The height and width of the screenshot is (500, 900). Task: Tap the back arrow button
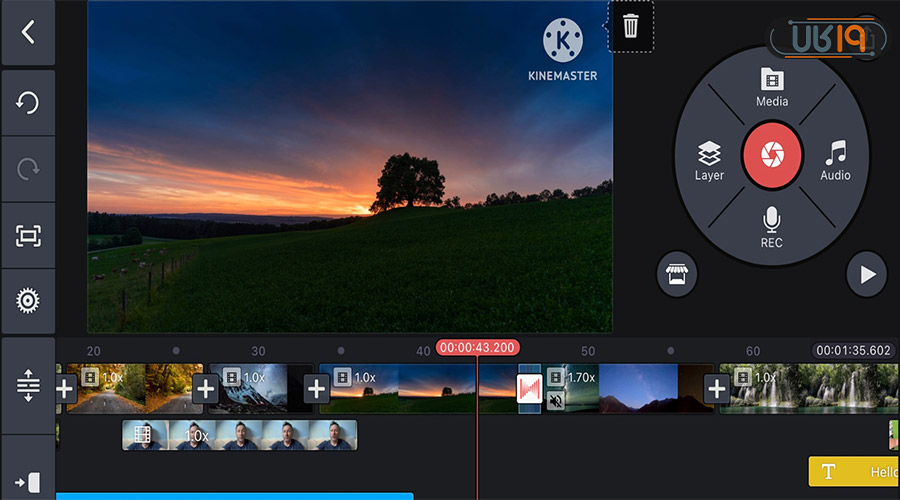28,32
